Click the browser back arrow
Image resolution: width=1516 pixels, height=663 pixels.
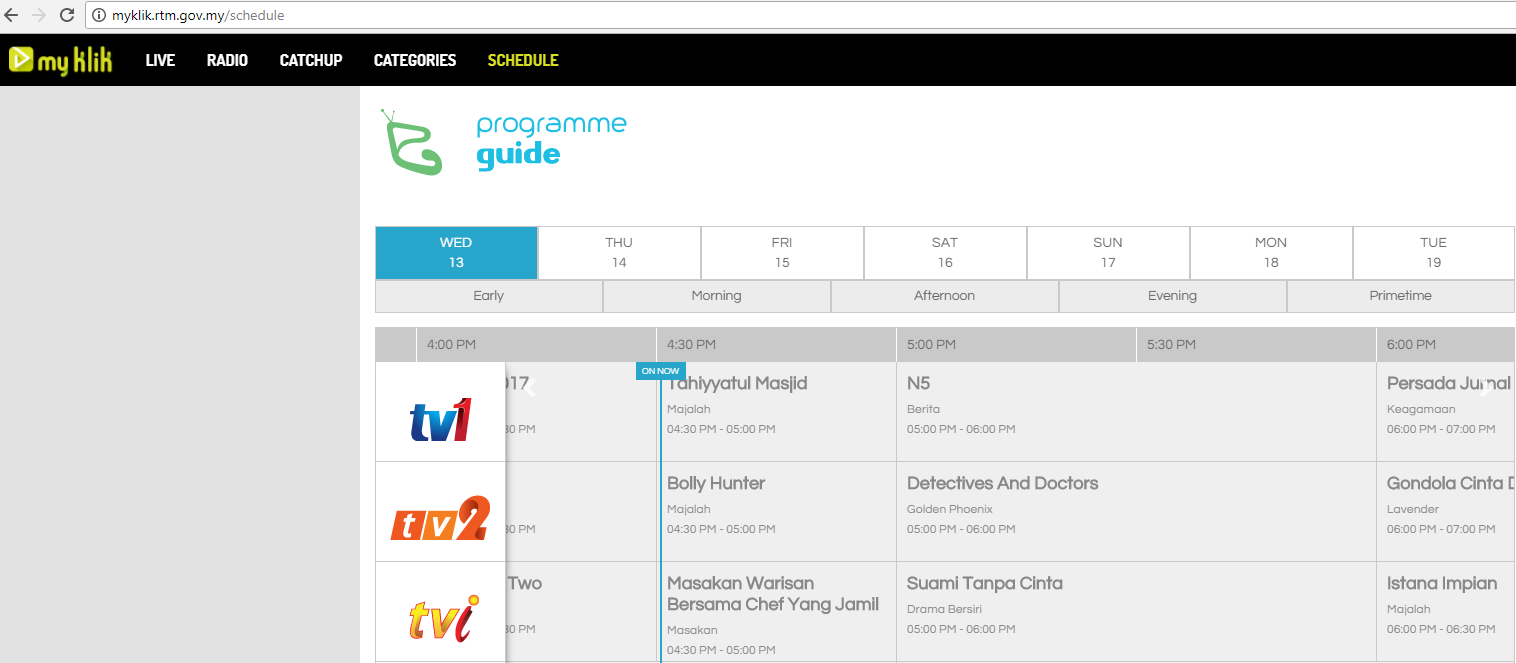(x=12, y=15)
